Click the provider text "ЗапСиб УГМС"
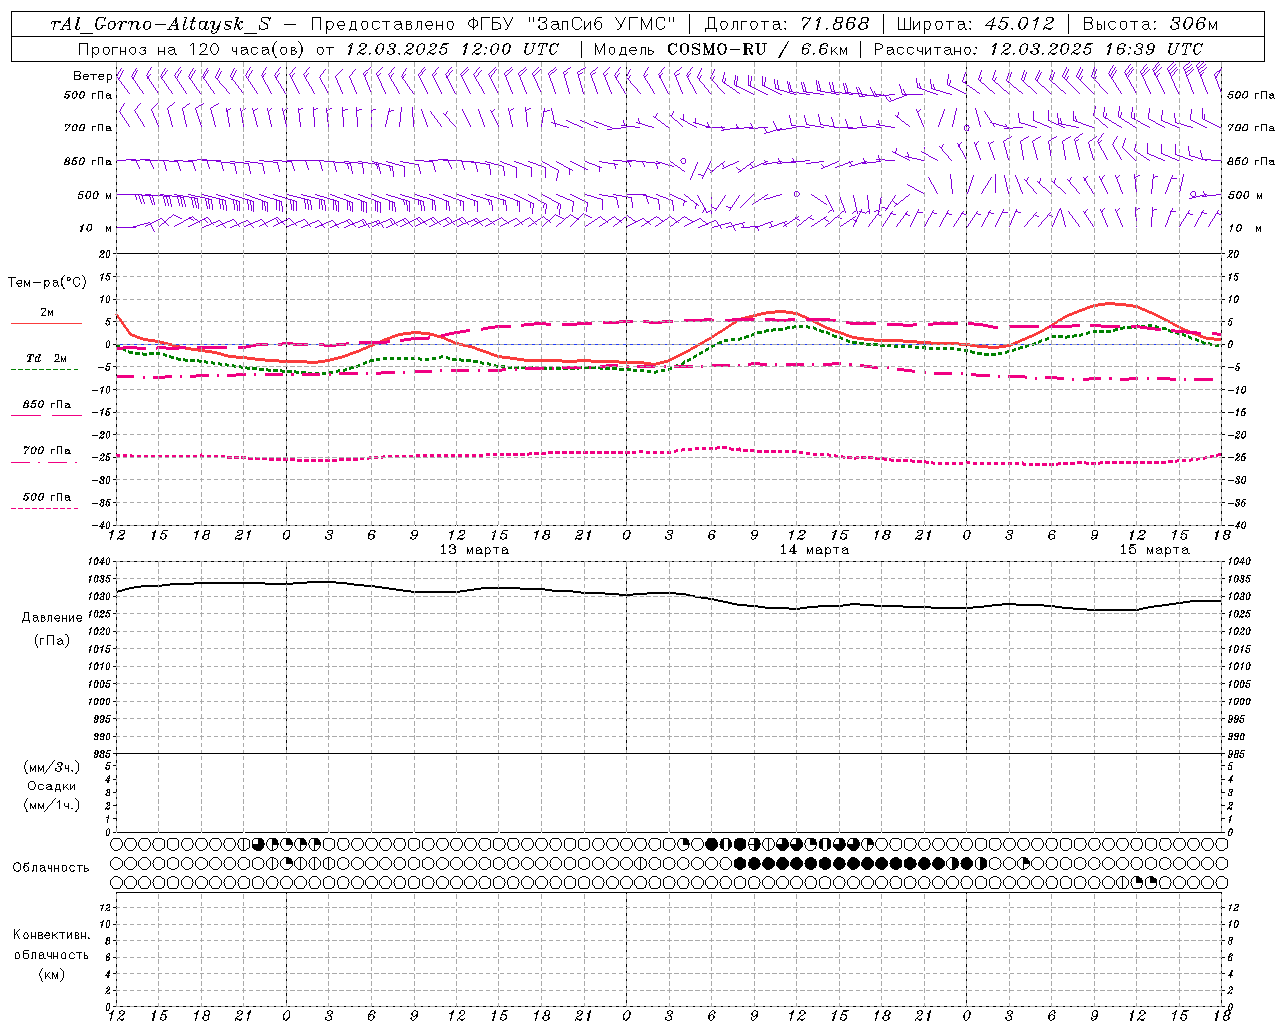This screenshot has height=1024, width=1280. [603, 24]
